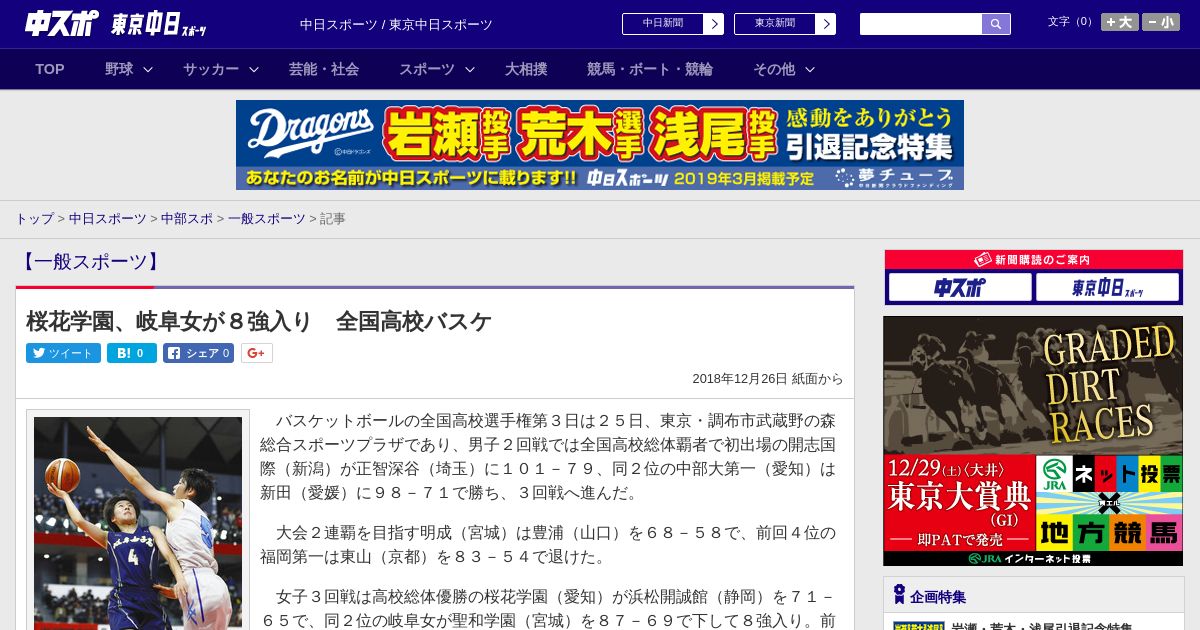Open the Graded Dirt Races 東京大賞典 ad
Viewport: 1200px width, 630px height.
coord(1033,441)
